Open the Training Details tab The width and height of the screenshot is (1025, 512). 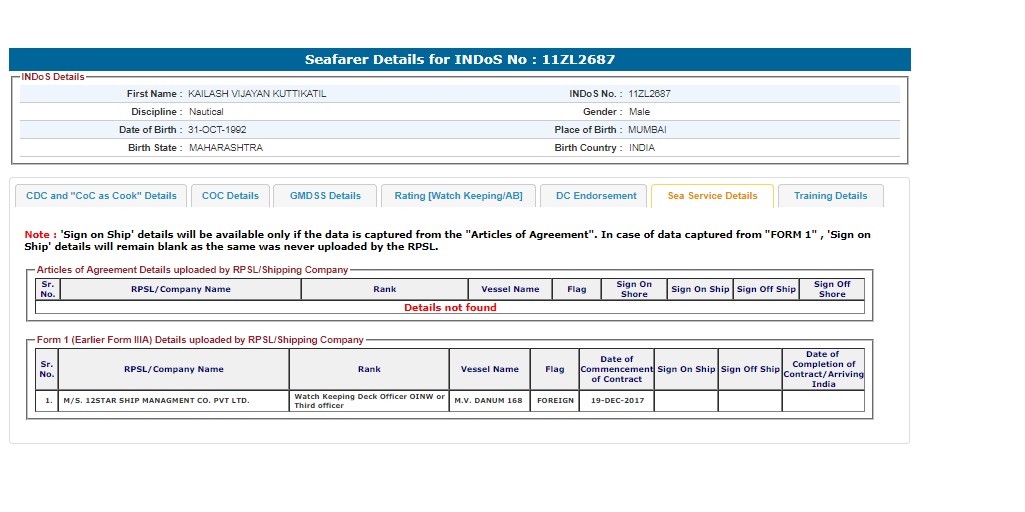pos(830,196)
